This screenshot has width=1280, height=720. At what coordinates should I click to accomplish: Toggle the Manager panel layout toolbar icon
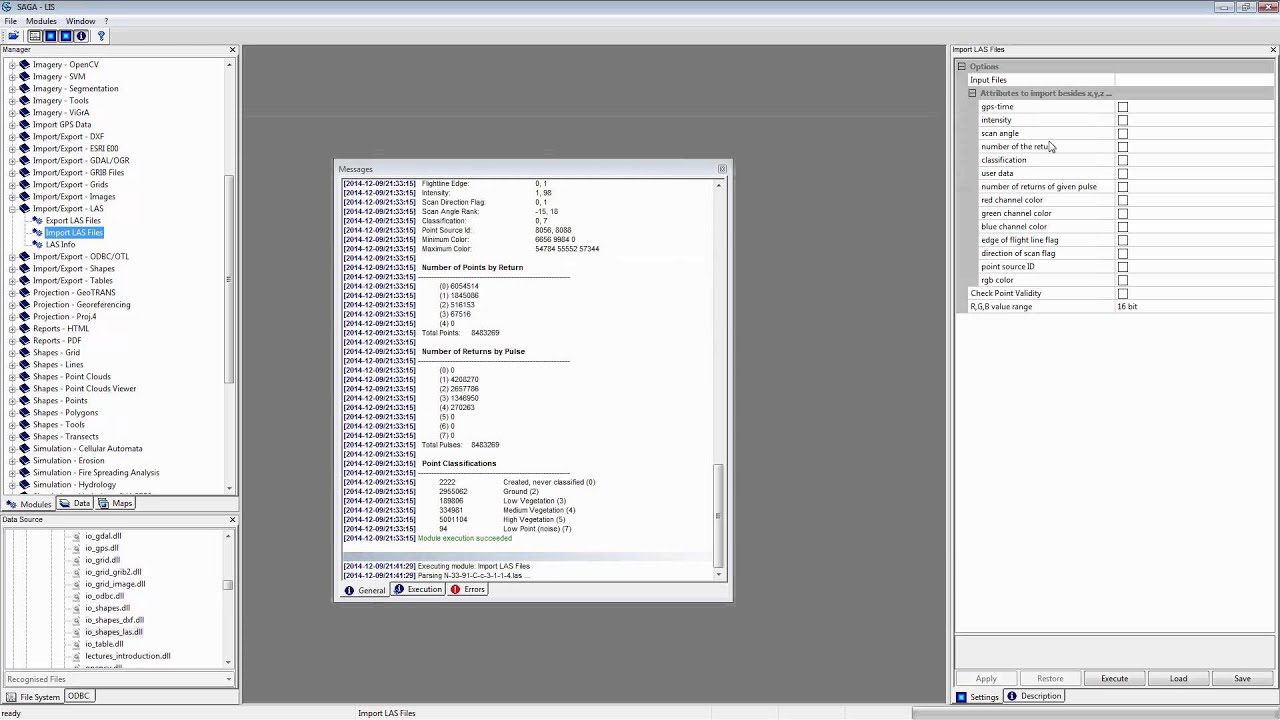pyautogui.click(x=34, y=36)
